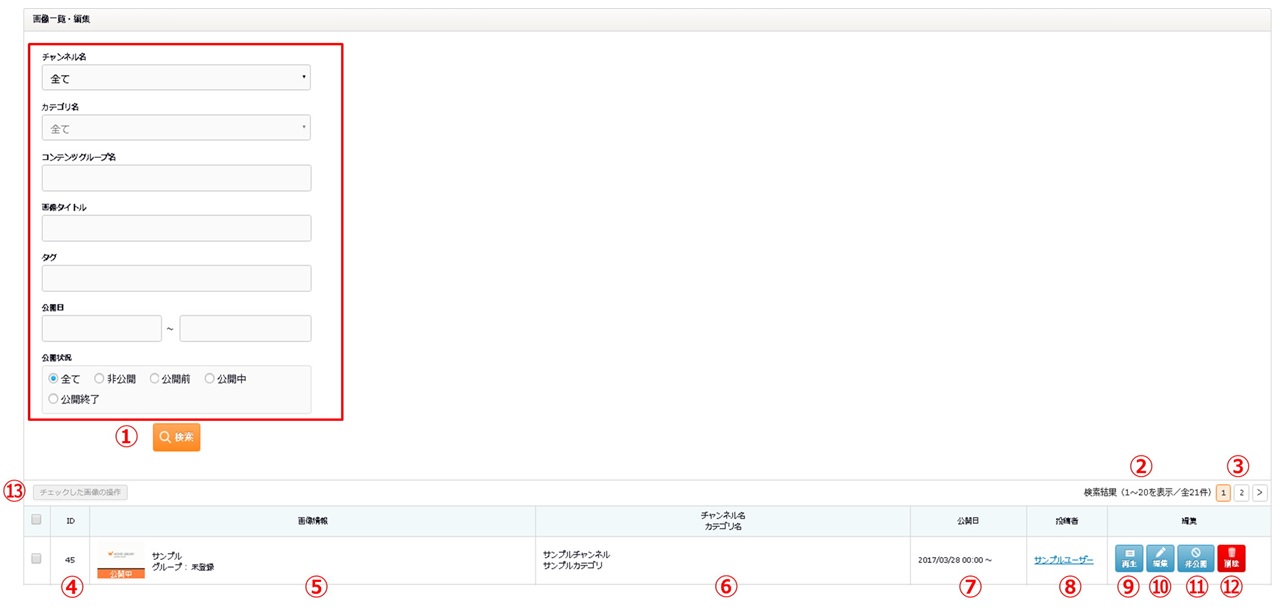The image size is (1280, 609).
Task: Click the 画像タイトル text field
Action: coord(176,228)
